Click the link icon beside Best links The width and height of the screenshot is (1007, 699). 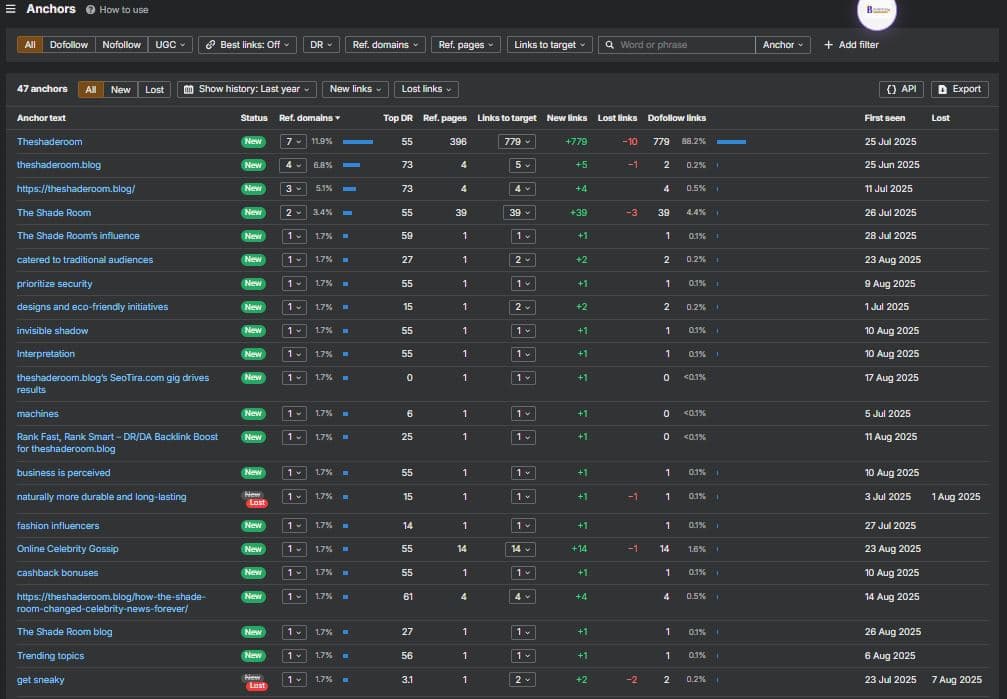pos(210,45)
